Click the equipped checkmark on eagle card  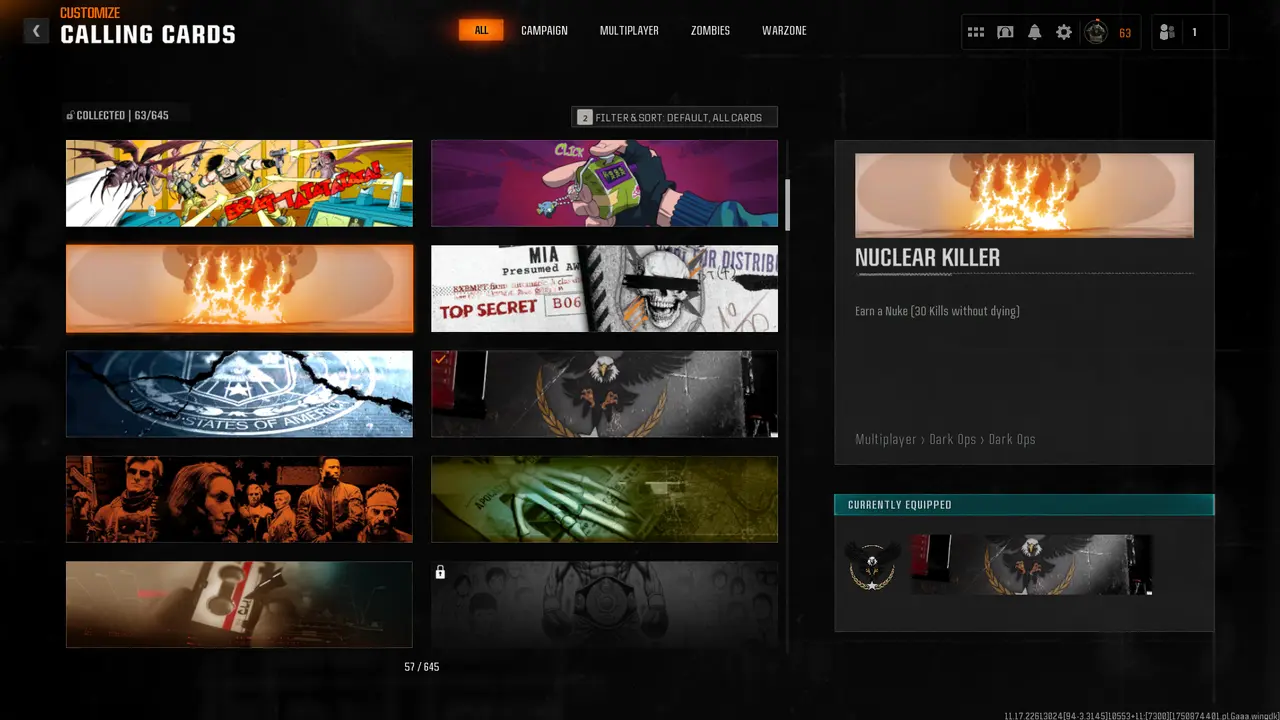click(x=441, y=359)
